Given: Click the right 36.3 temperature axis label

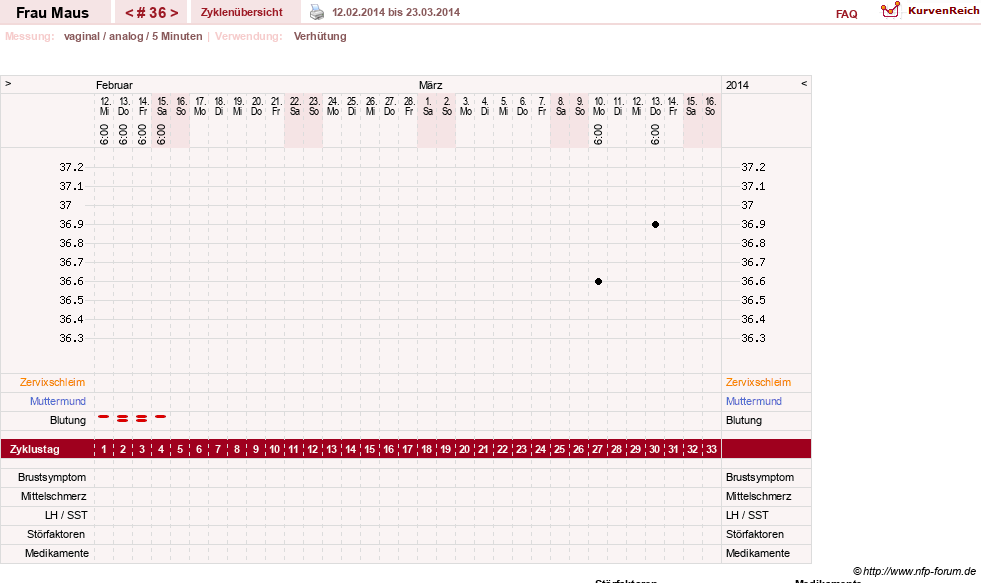Looking at the screenshot, I should click(x=753, y=338).
